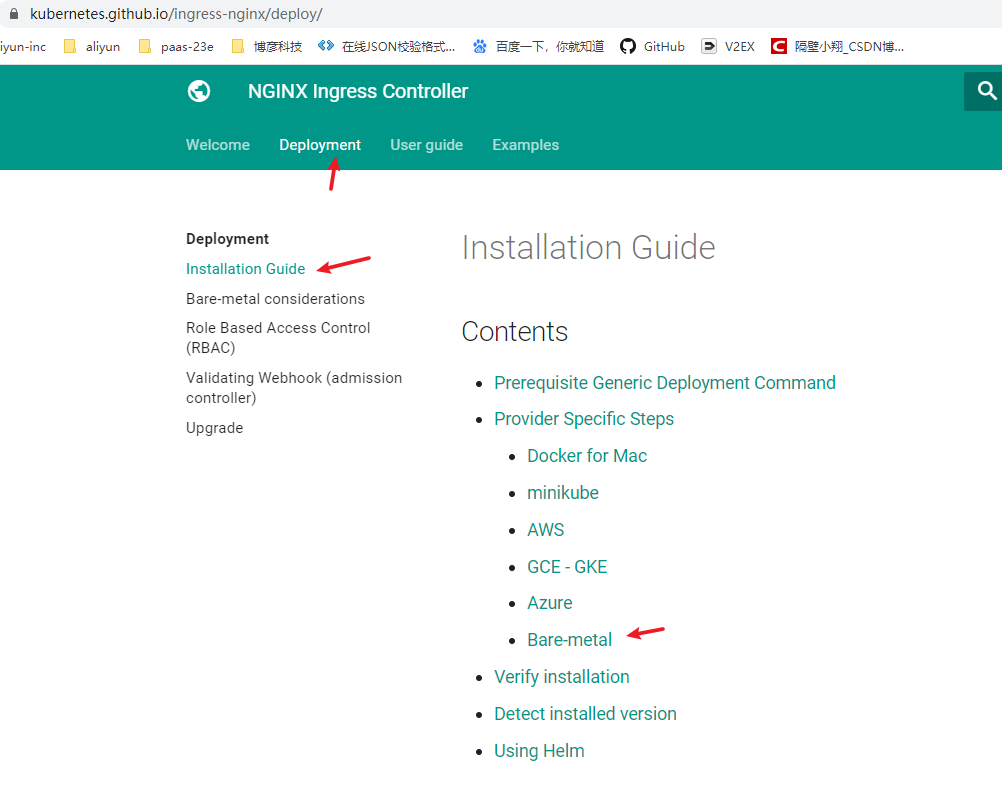Click the site lock icon in address bar
The image size is (1002, 789).
click(13, 13)
